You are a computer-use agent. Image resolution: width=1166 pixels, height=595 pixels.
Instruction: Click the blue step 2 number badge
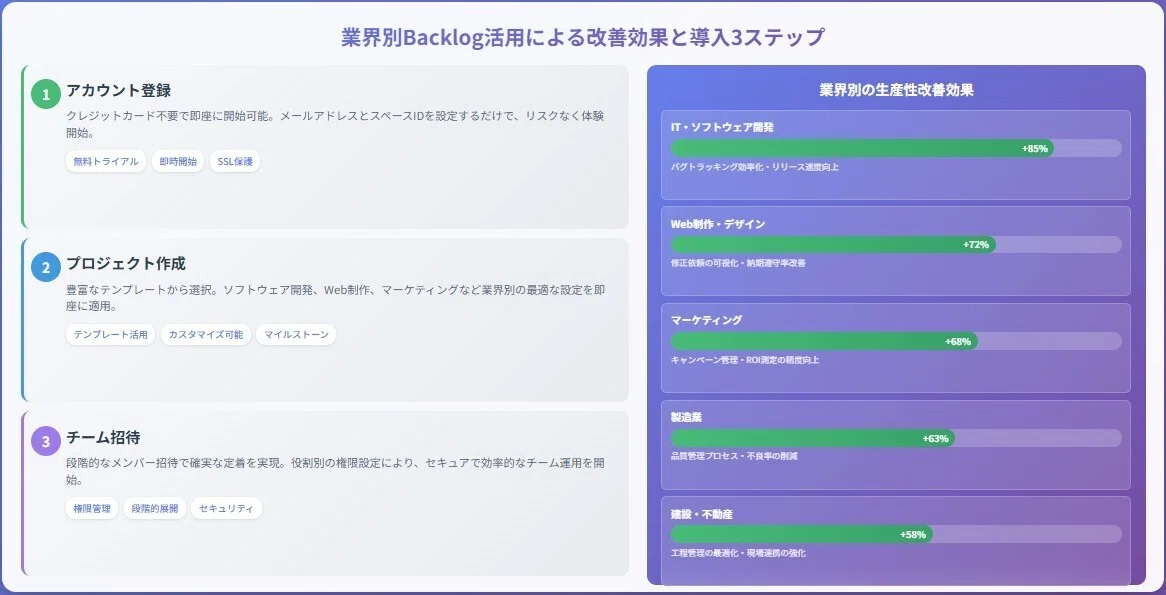[45, 268]
